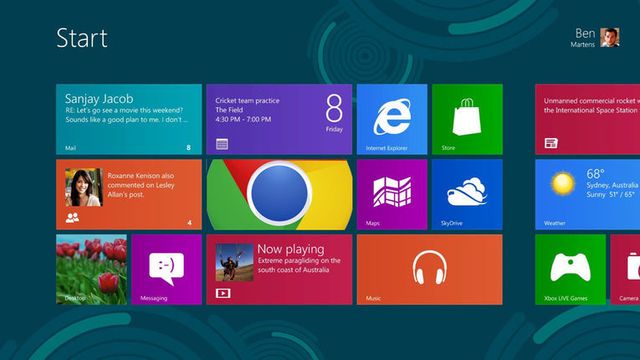Click the Start heading text
This screenshot has height=360, width=640.
point(82,38)
